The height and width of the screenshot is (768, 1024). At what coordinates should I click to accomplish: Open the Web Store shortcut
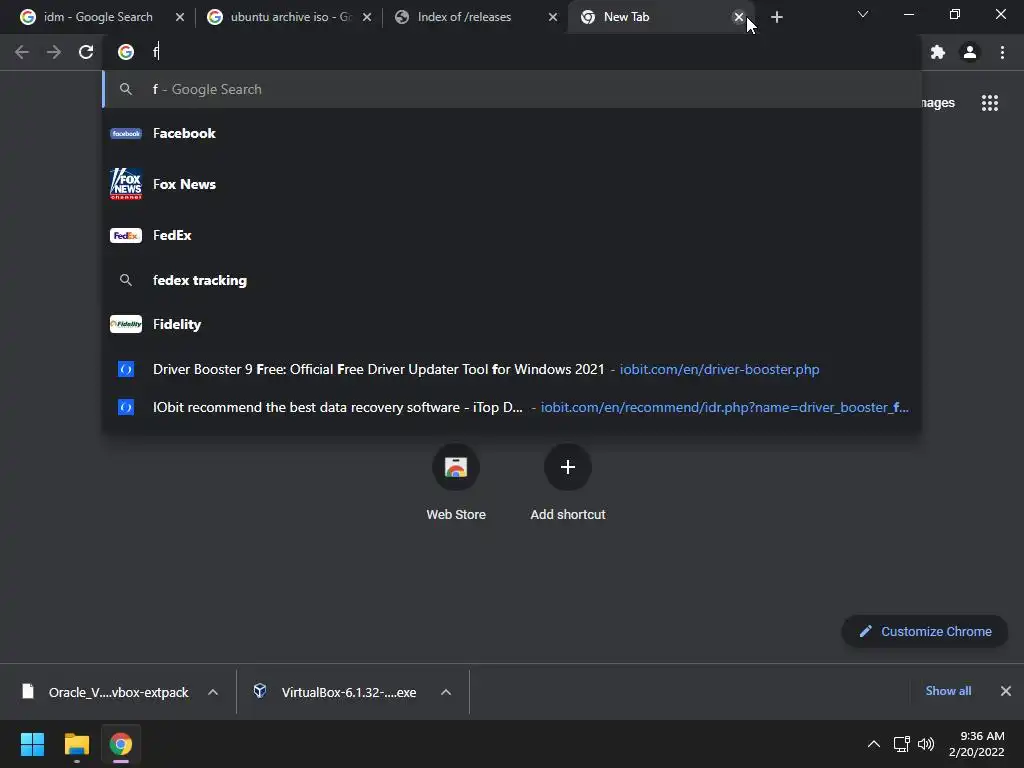click(x=456, y=482)
